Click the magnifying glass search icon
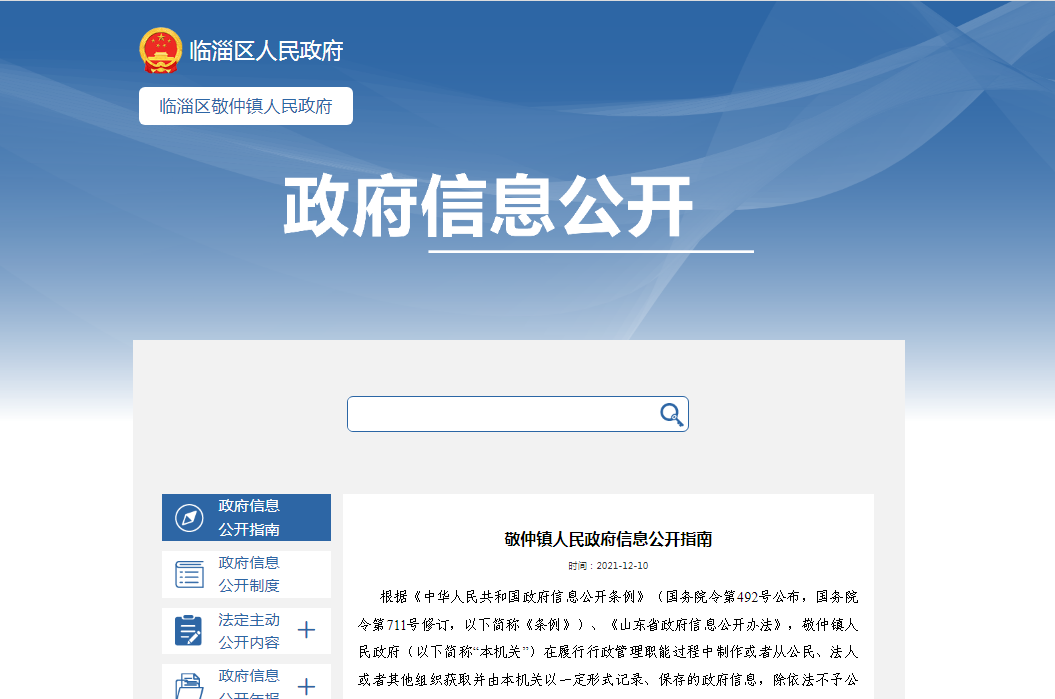This screenshot has width=1055, height=699. (671, 414)
